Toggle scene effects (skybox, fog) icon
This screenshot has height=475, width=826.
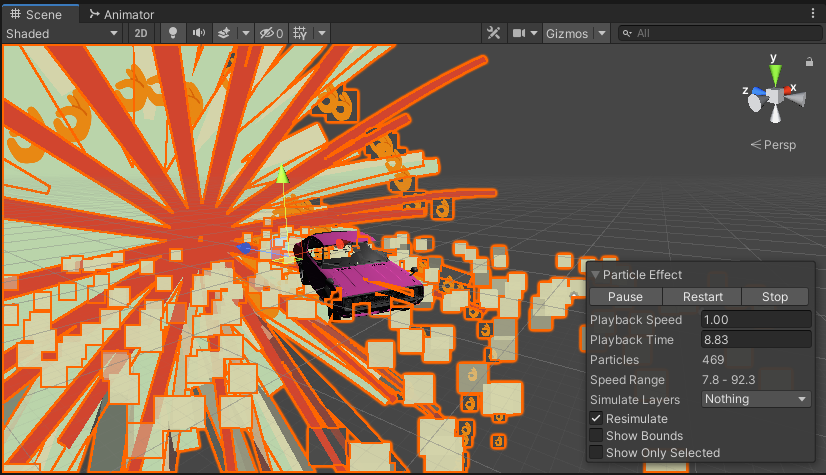pyautogui.click(x=224, y=33)
